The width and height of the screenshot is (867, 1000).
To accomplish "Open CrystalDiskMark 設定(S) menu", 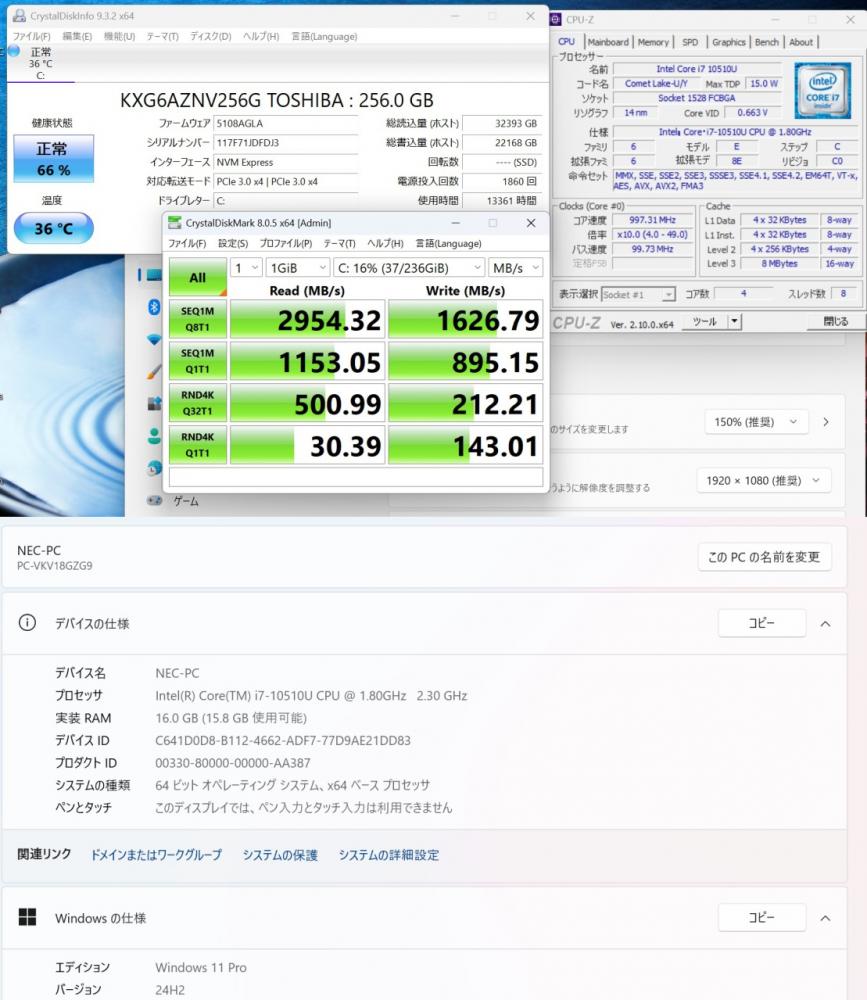I will 233,244.
